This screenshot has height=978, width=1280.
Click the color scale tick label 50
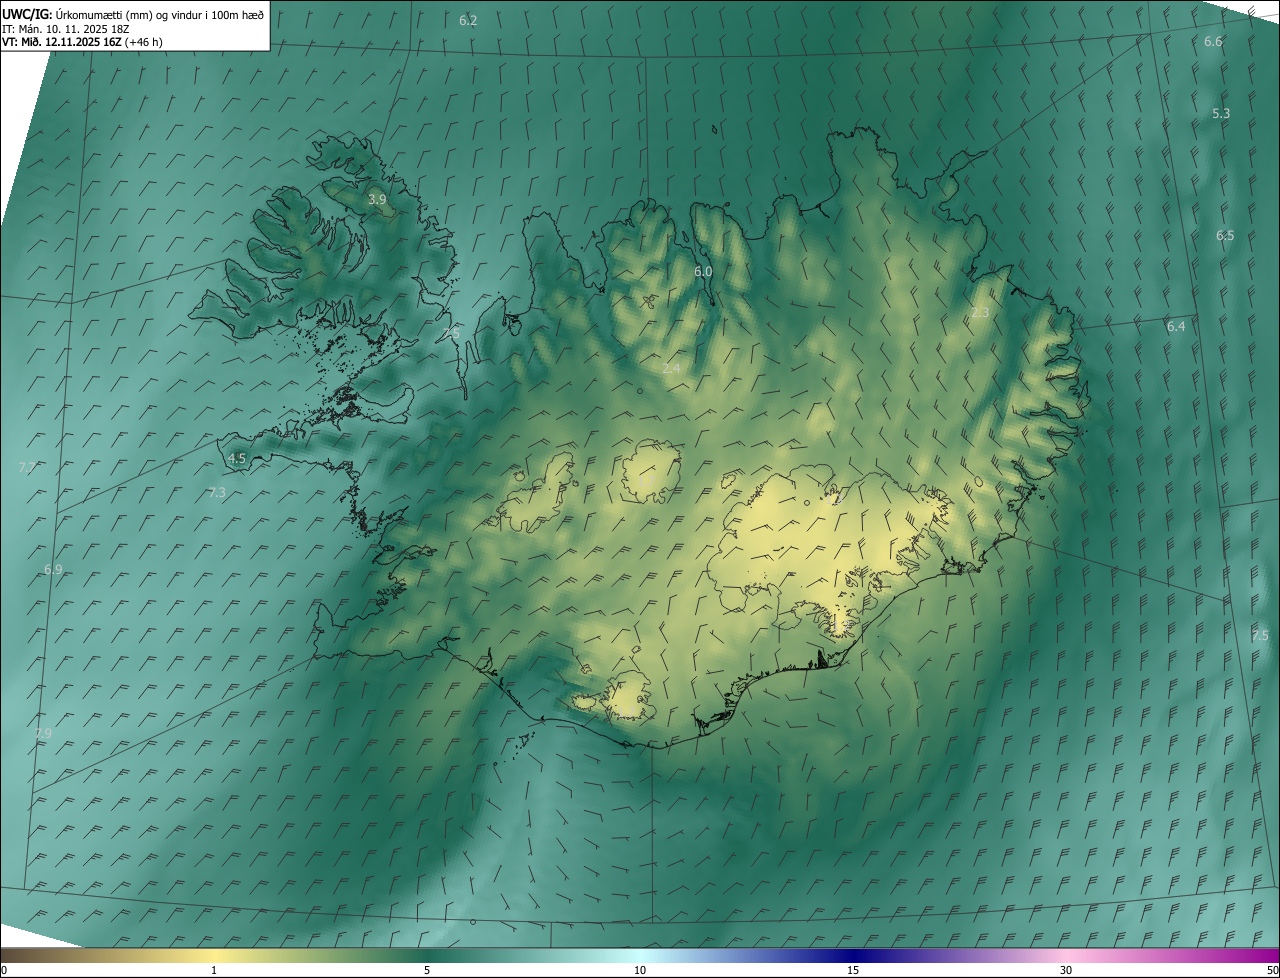[x=1272, y=971]
